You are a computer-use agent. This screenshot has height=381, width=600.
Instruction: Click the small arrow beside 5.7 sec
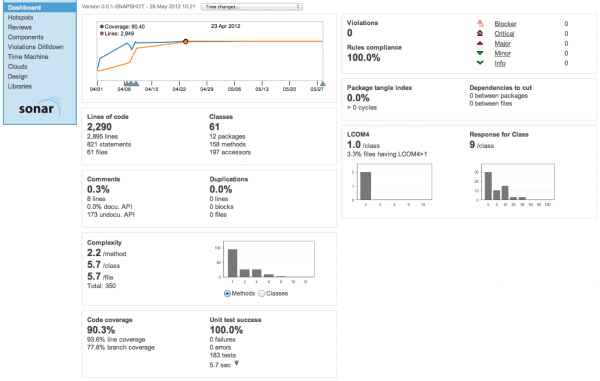click(237, 363)
